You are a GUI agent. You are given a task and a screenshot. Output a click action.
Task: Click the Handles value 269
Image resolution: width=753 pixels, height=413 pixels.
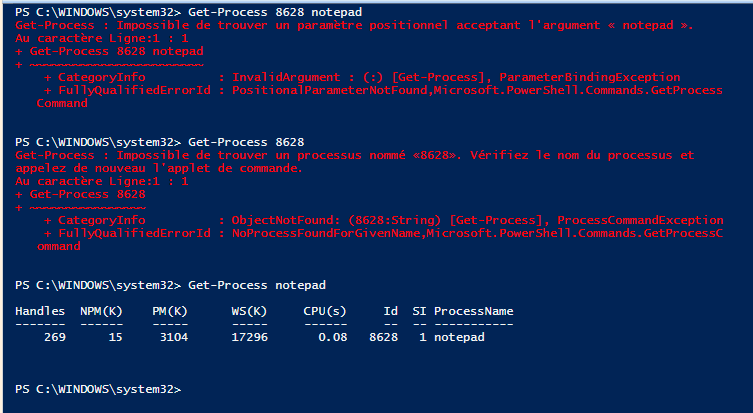(x=55, y=338)
